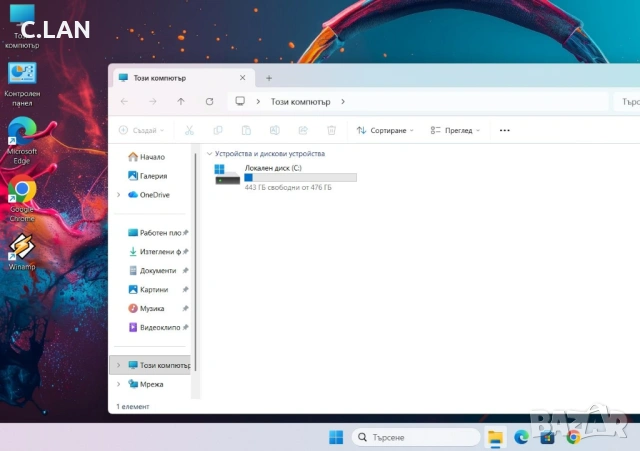
Task: Expand the Мрежа tree node
Action: [119, 384]
